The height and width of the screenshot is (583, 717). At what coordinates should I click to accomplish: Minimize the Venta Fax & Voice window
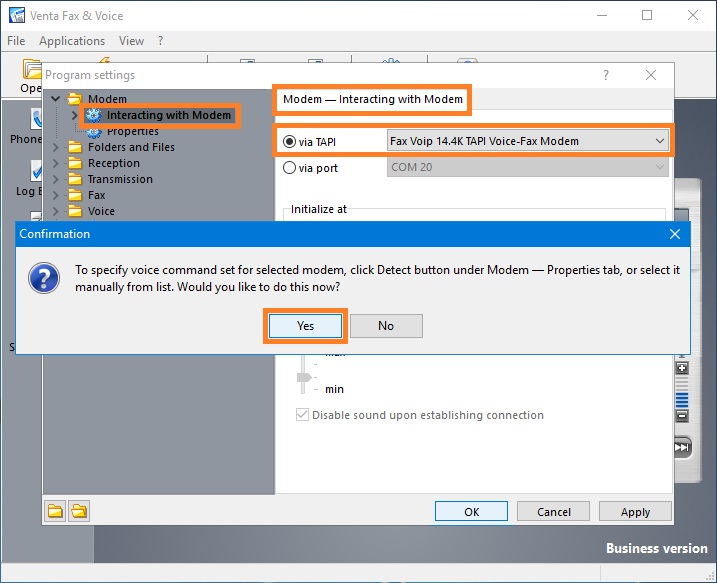coord(602,16)
